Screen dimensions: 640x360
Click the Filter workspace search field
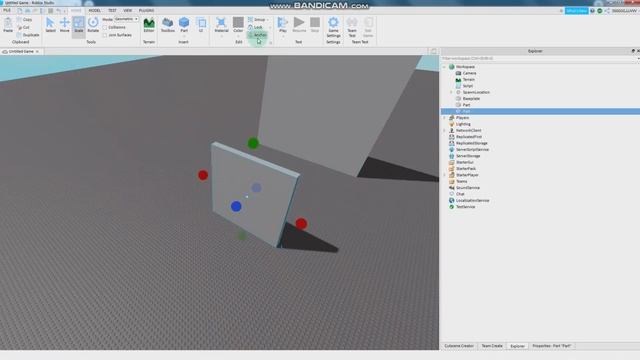(x=539, y=58)
